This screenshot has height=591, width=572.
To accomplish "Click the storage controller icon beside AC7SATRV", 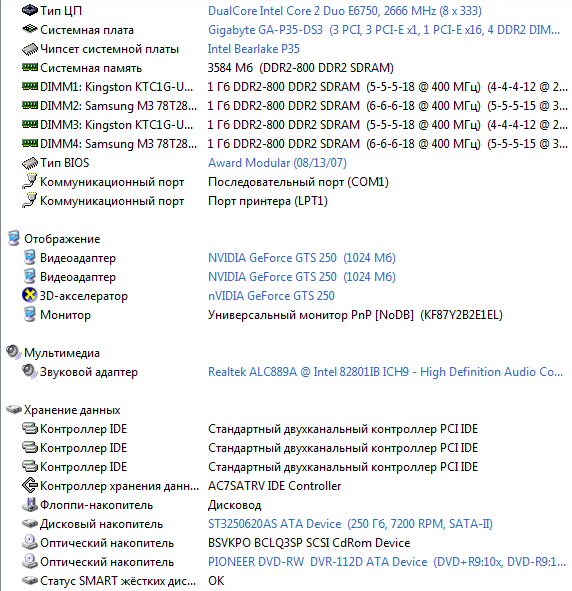I will point(30,485).
